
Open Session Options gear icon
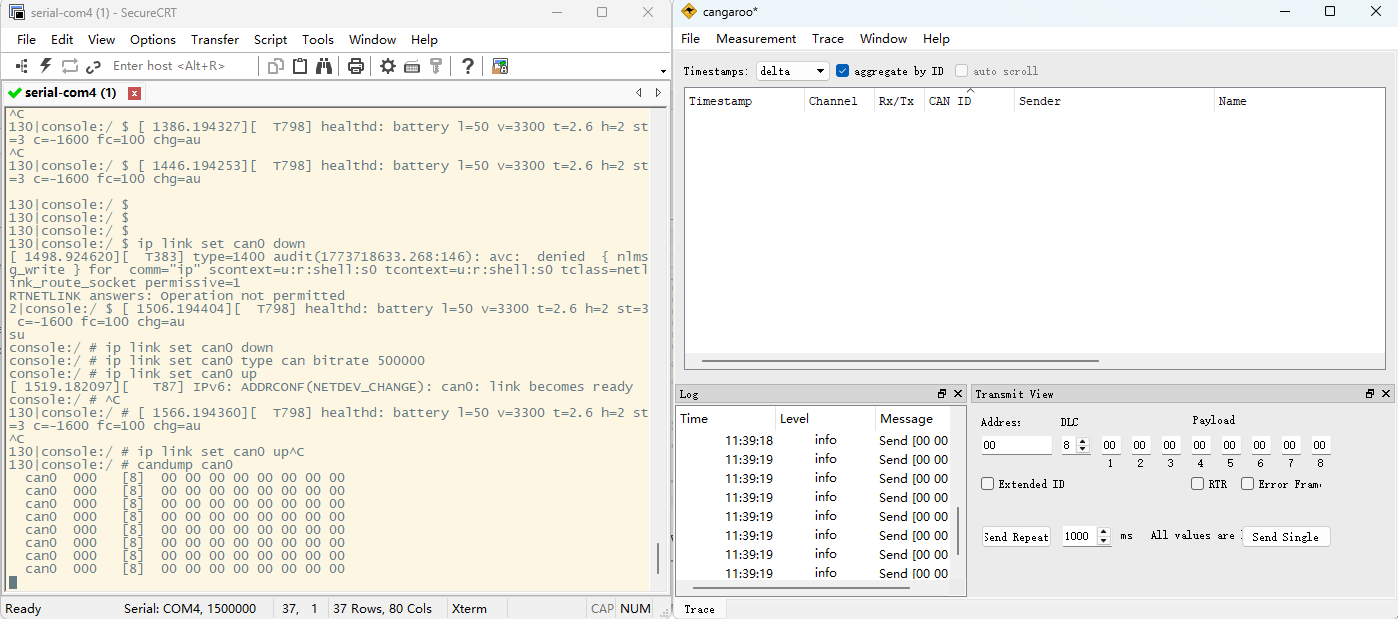[x=388, y=66]
